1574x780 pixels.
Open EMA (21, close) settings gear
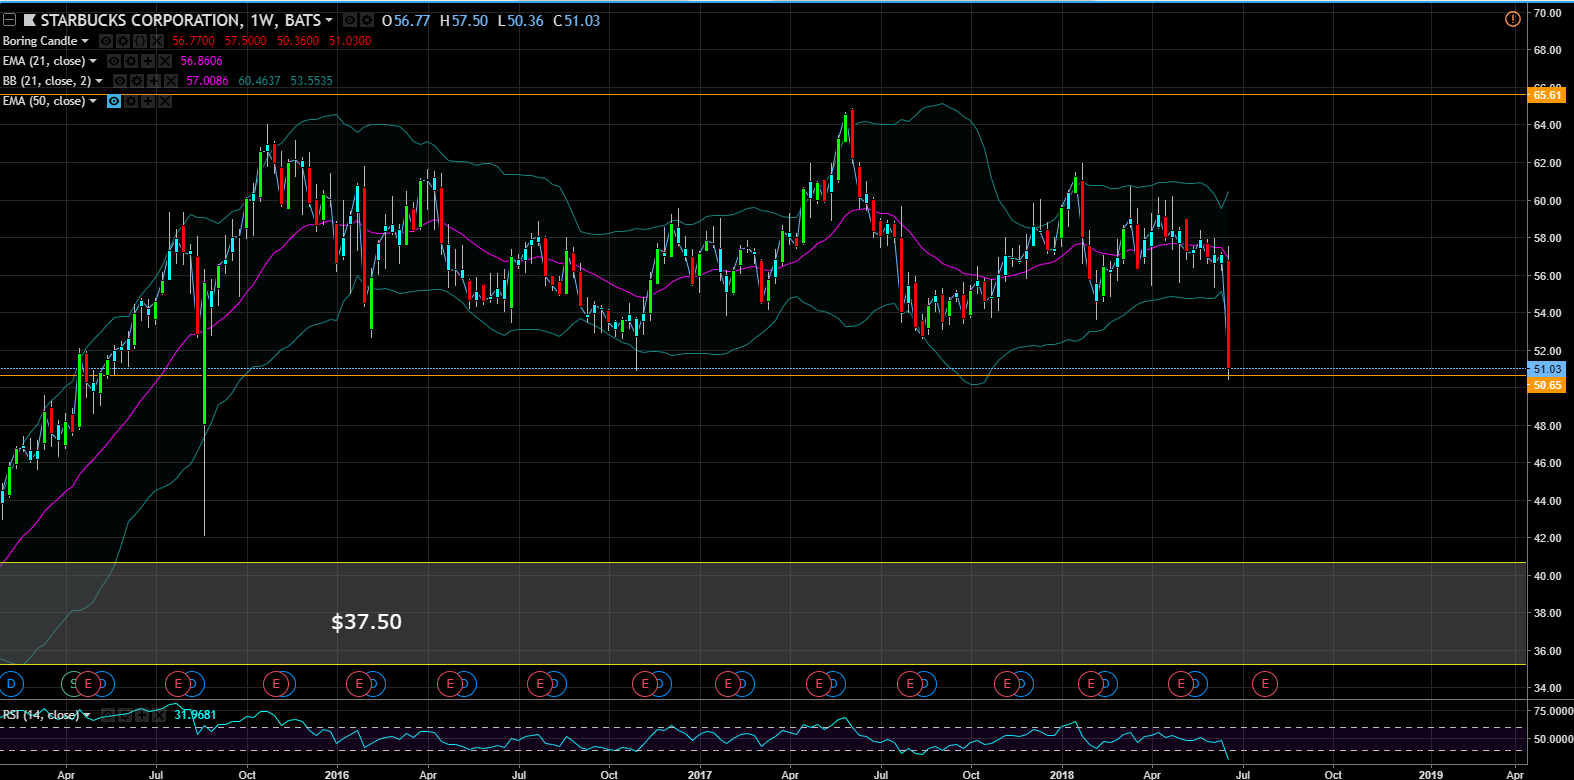click(131, 61)
